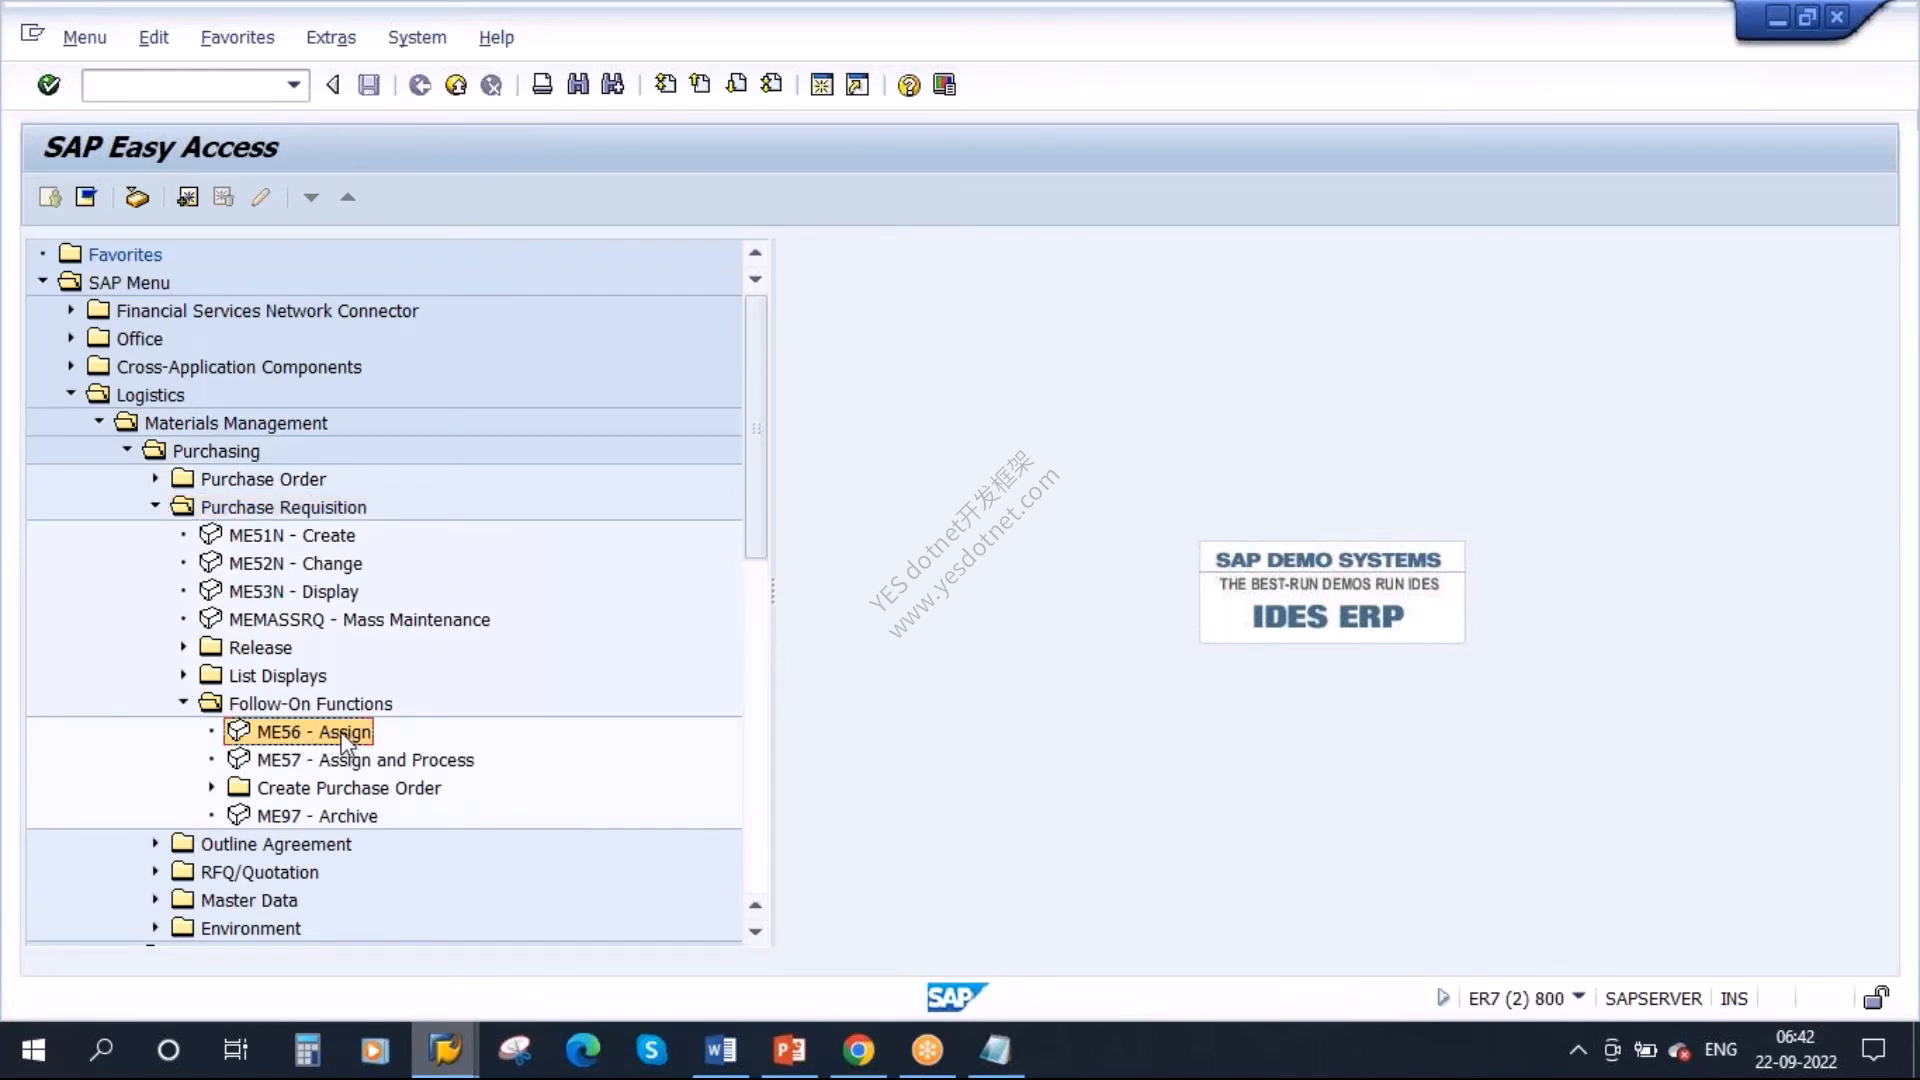Click the Create New Session icon

point(822,85)
